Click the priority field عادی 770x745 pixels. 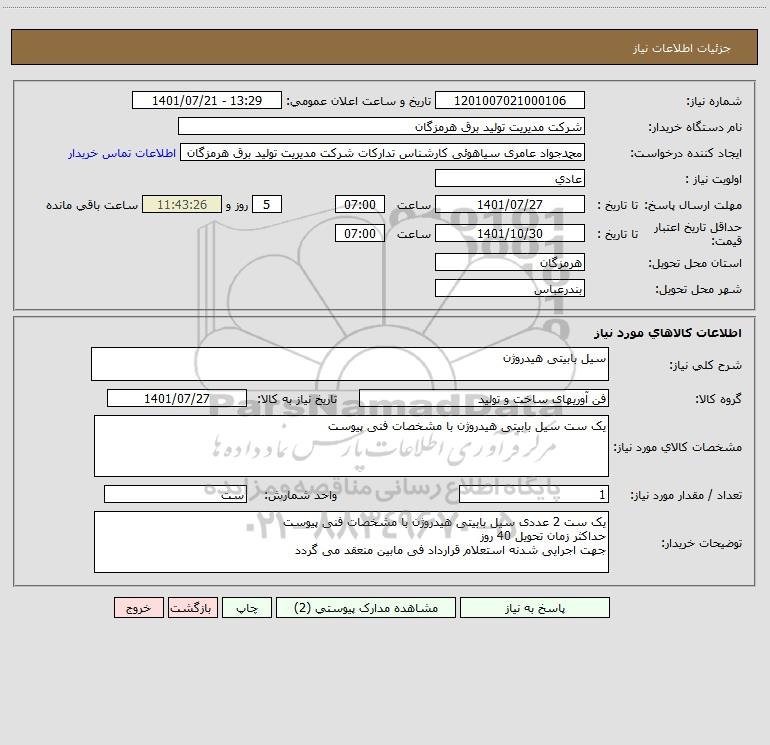click(x=510, y=178)
